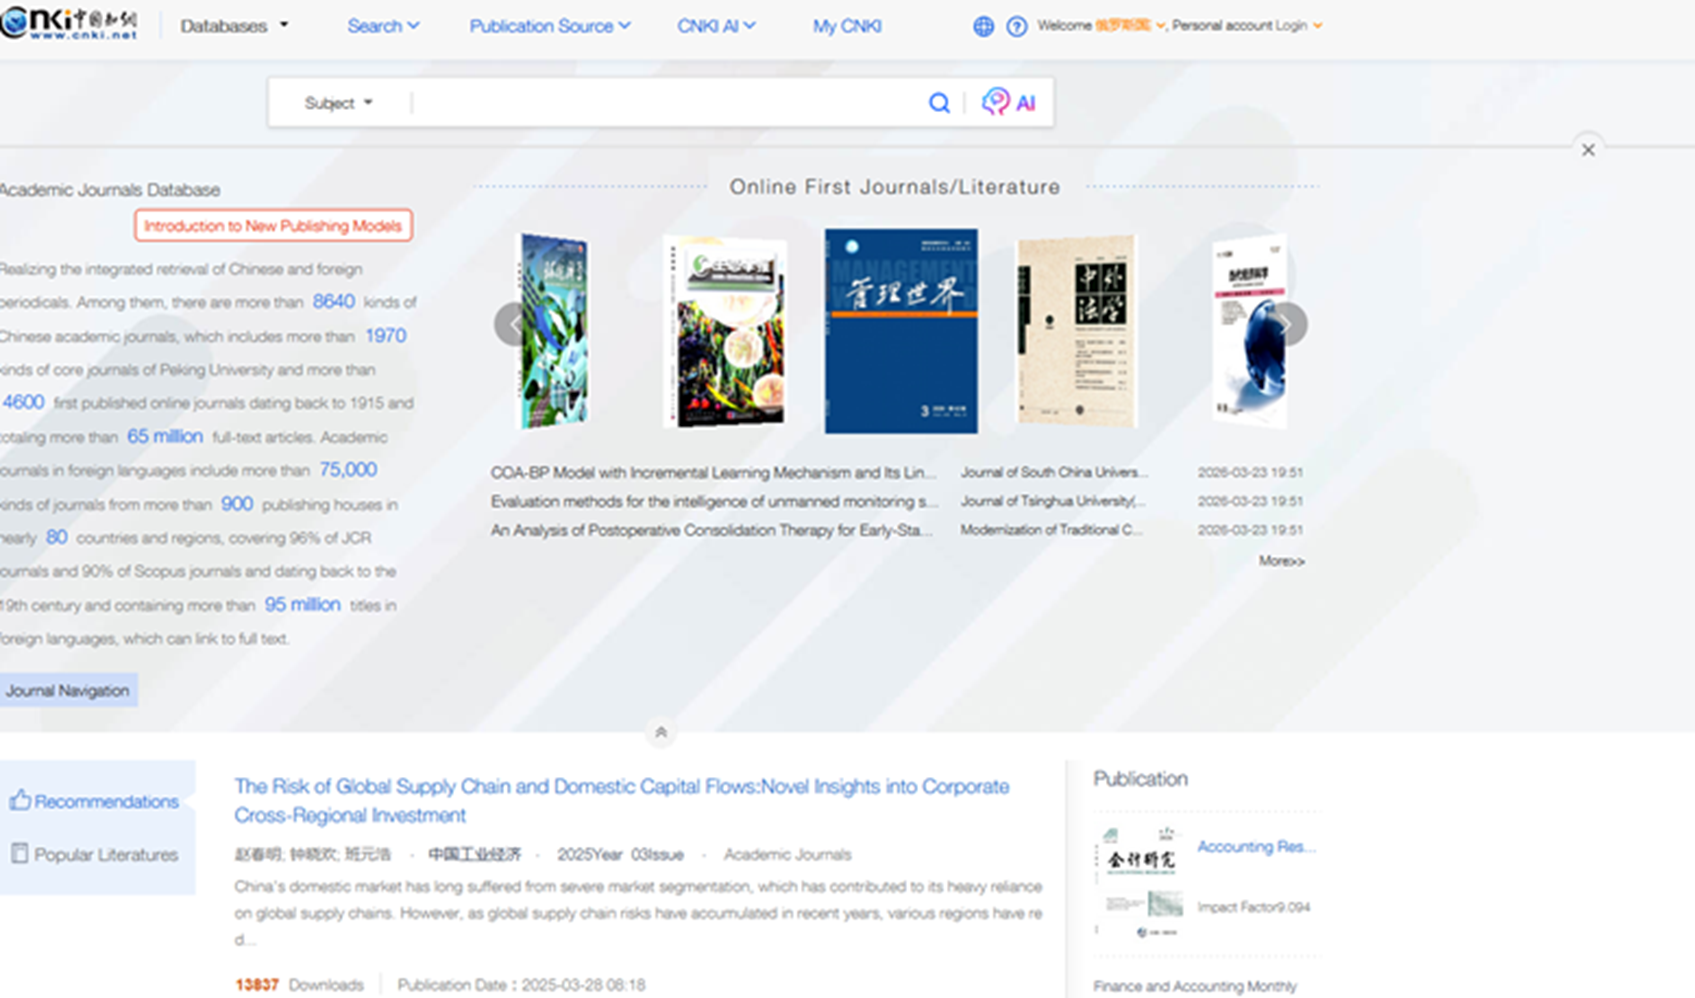This screenshot has height=998, width=1695.
Task: Collapse the panel with the up chevron
Action: click(660, 733)
